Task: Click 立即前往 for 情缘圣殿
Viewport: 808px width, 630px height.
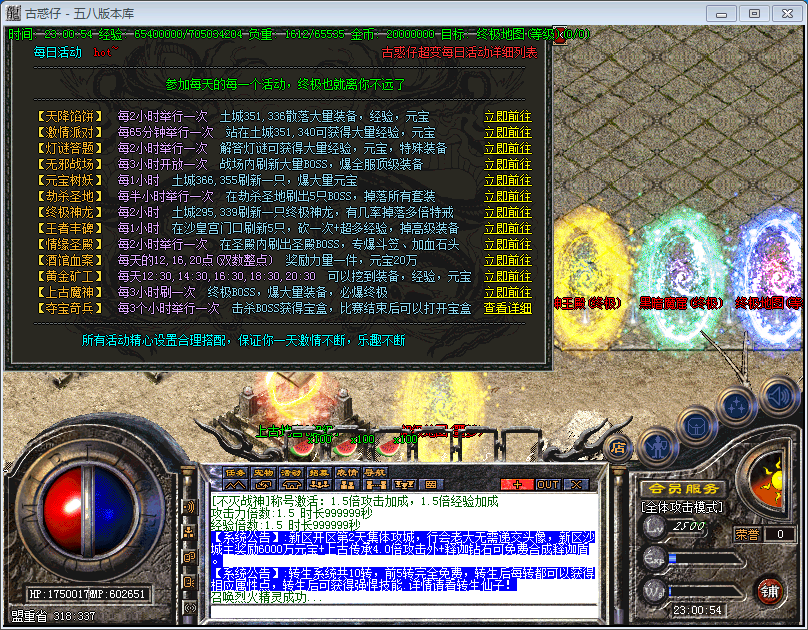Action: point(508,244)
